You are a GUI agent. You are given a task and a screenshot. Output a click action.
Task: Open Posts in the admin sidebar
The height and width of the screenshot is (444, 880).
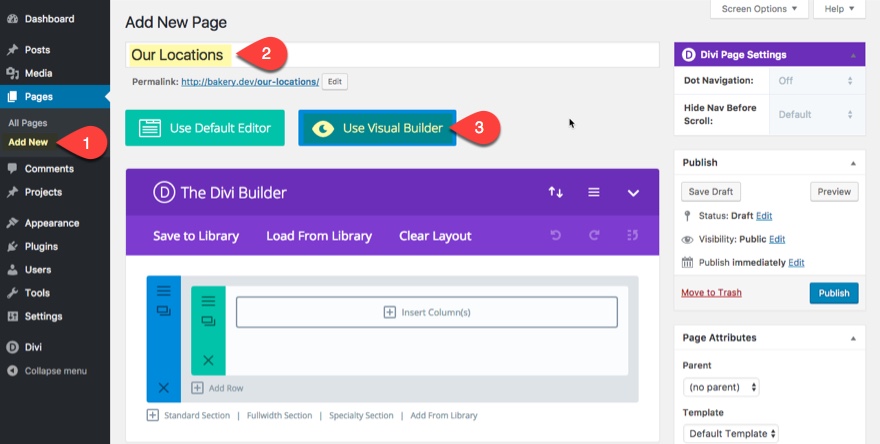(x=37, y=50)
